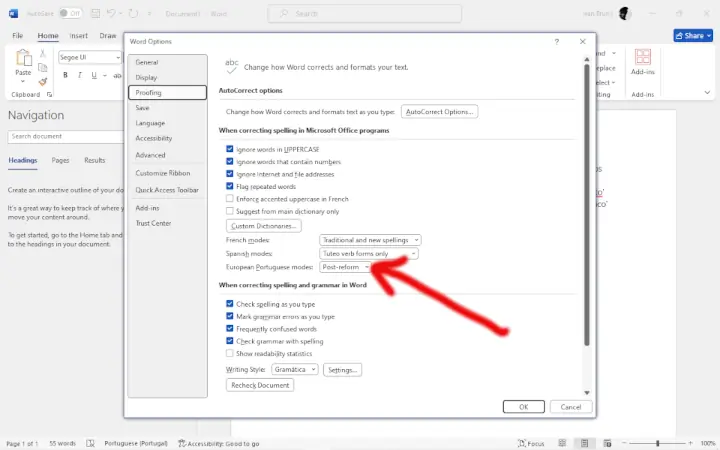Select the Customize Ribbon category
The height and width of the screenshot is (450, 720).
[168, 173]
